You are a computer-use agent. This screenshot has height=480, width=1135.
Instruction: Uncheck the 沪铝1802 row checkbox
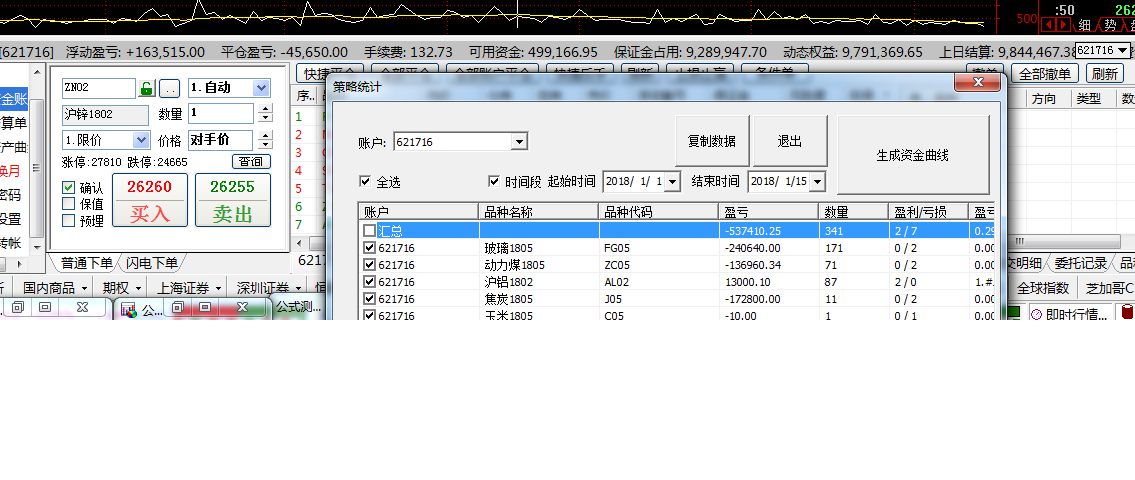click(x=369, y=282)
